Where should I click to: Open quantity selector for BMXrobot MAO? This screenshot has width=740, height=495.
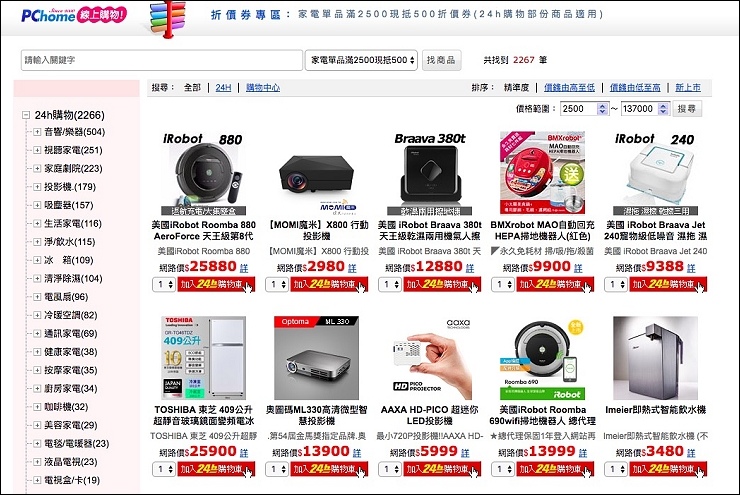tap(503, 285)
